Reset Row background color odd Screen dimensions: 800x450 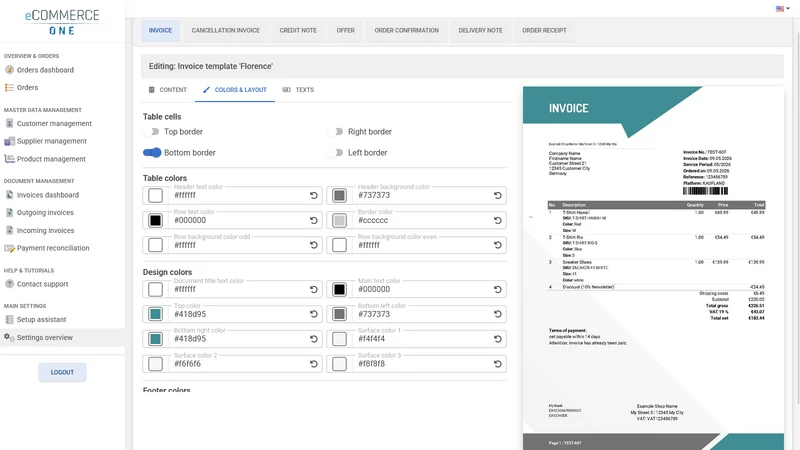click(314, 245)
